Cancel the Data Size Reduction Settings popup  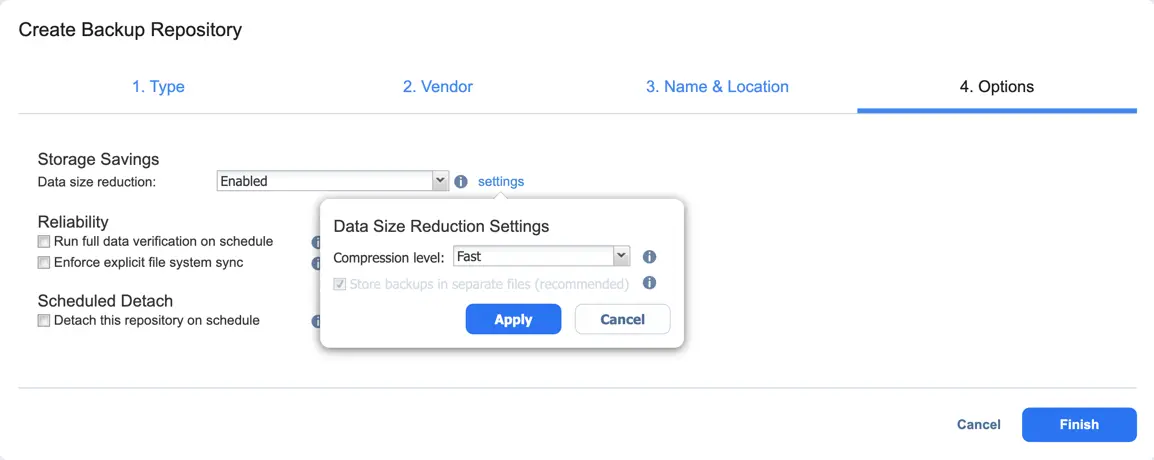[623, 319]
